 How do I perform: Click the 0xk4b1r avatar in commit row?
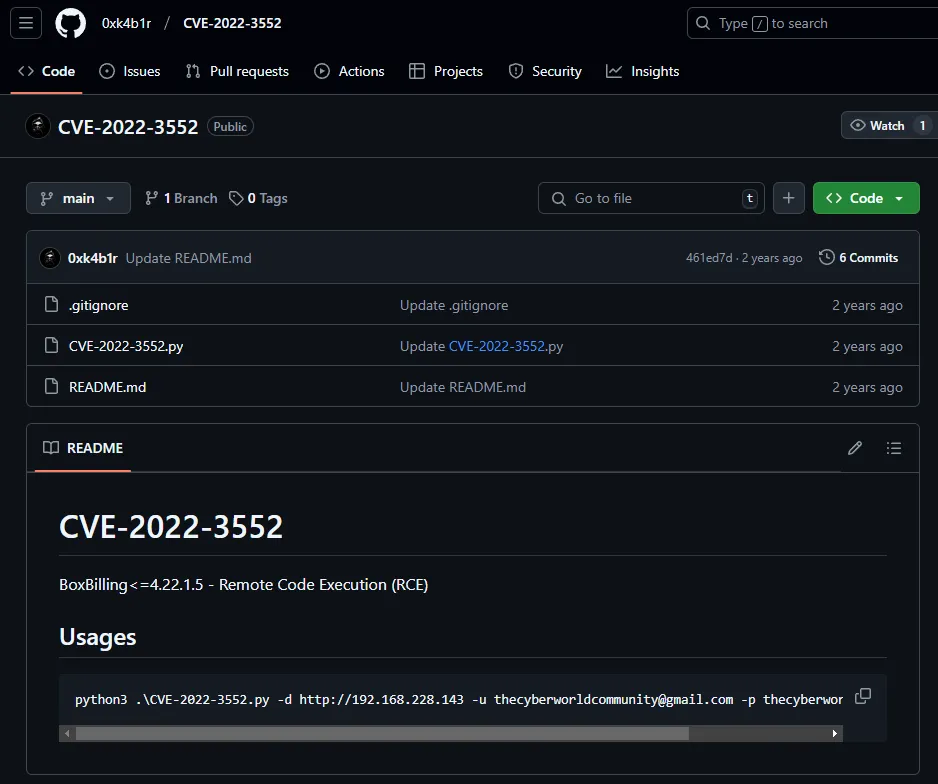pos(50,258)
